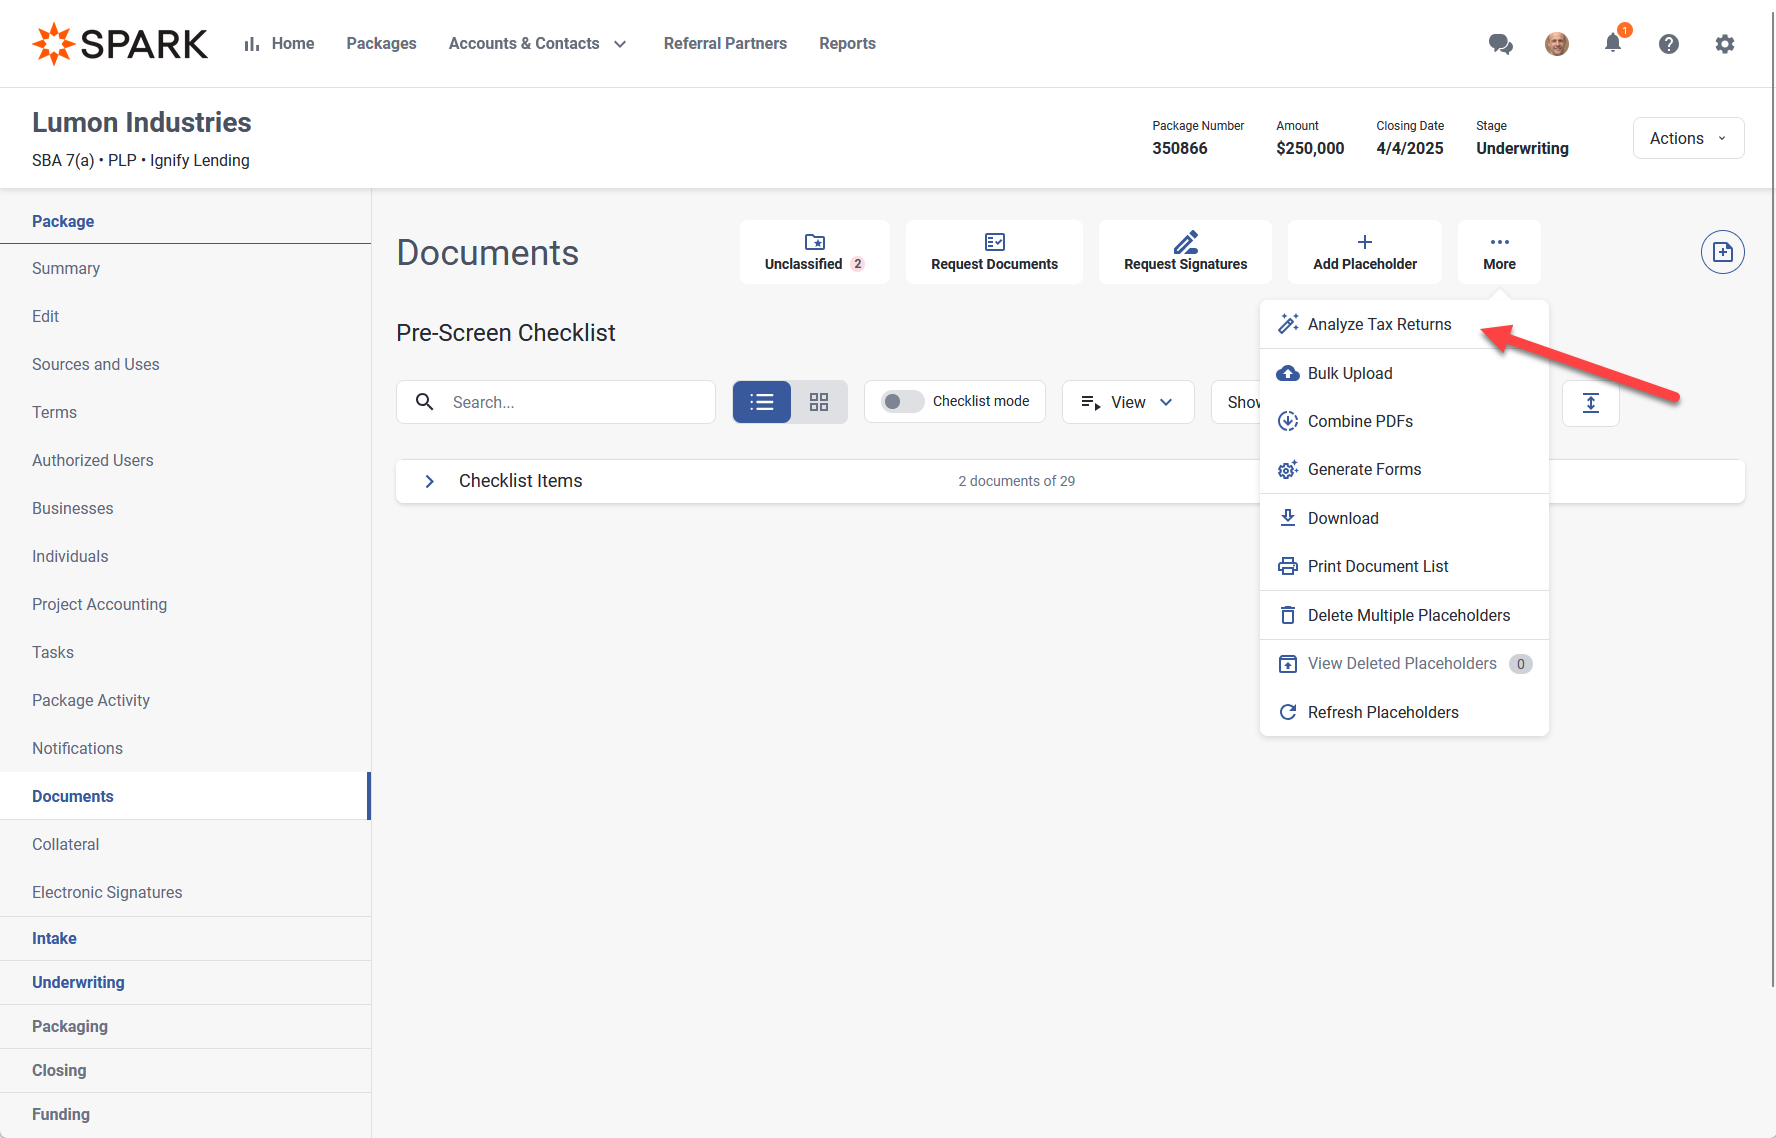This screenshot has height=1138, width=1776.
Task: Open the notifications bell
Action: (x=1612, y=43)
